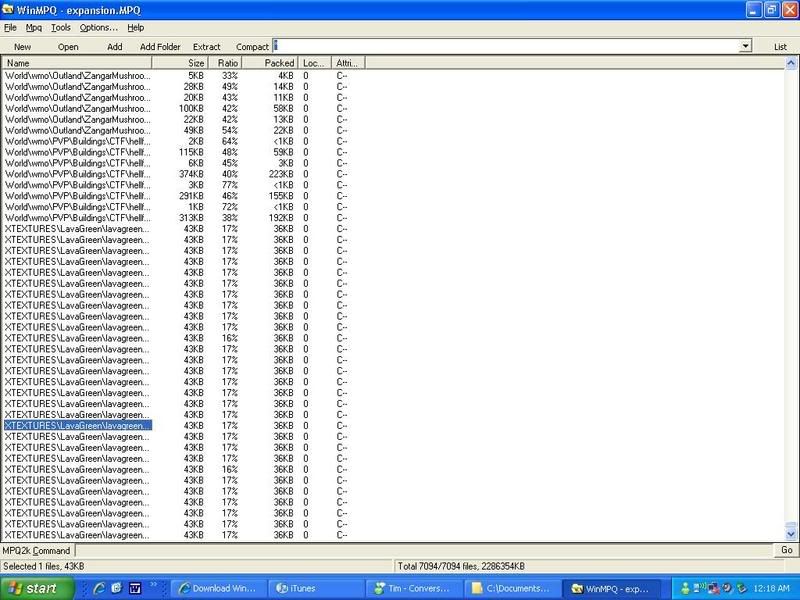Click the Messenger buddy tray icon

(x=685, y=588)
